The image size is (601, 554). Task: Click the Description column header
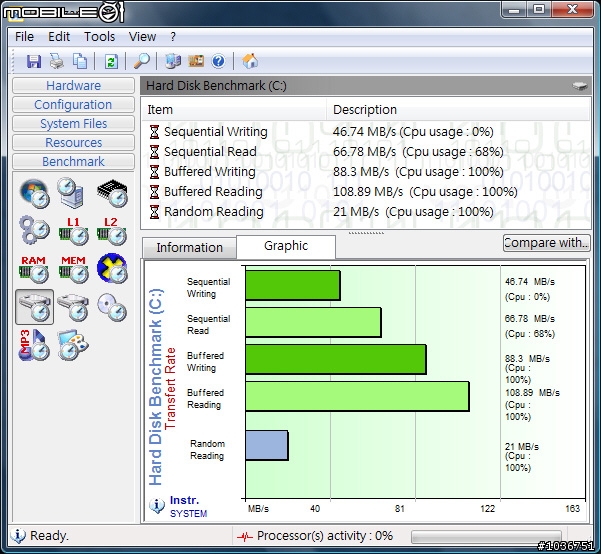point(458,110)
